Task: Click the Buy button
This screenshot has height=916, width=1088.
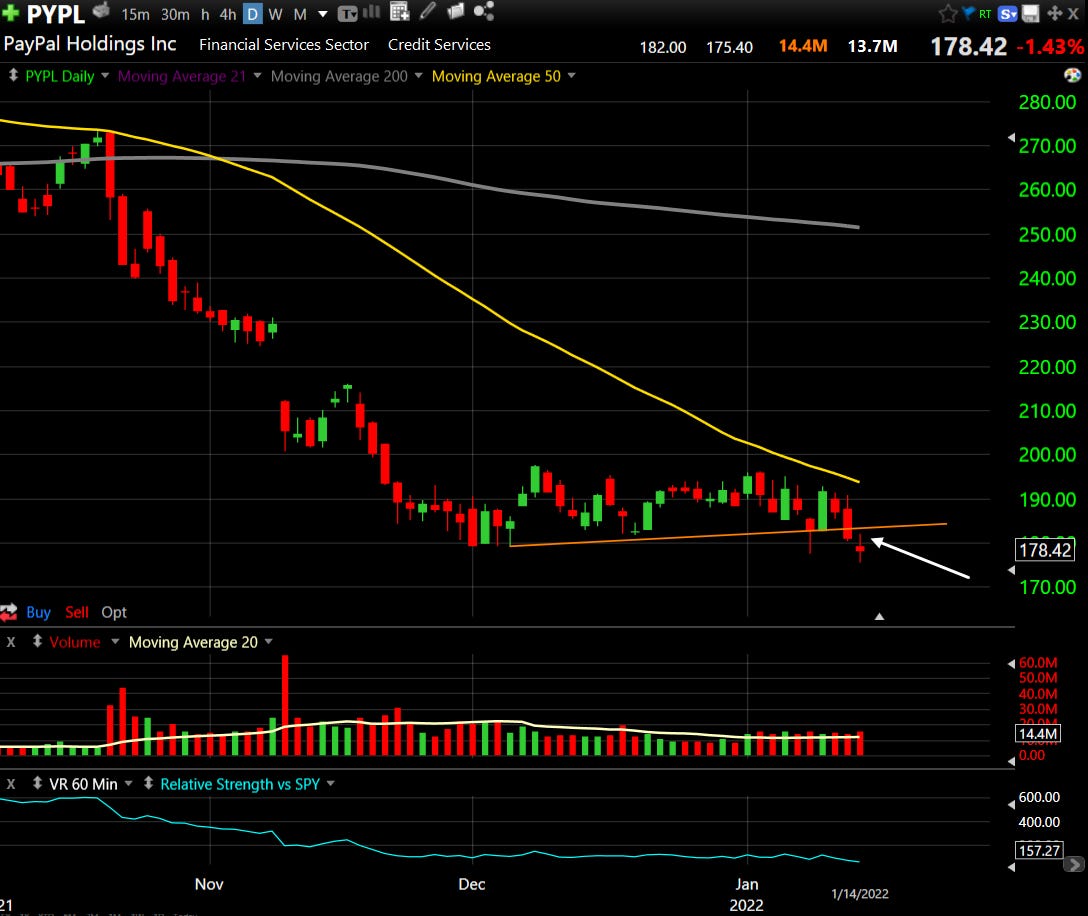Action: point(38,612)
